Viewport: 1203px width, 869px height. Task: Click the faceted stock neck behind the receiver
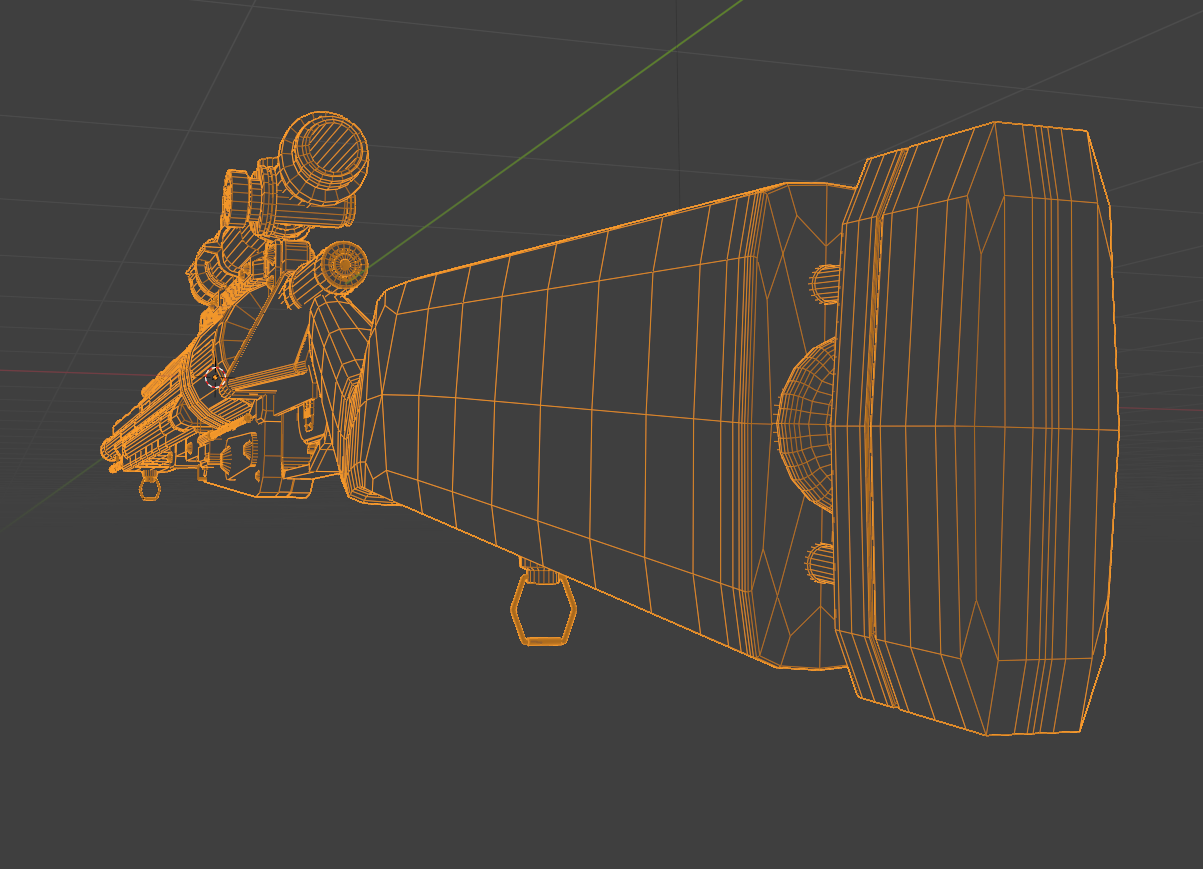(x=338, y=400)
